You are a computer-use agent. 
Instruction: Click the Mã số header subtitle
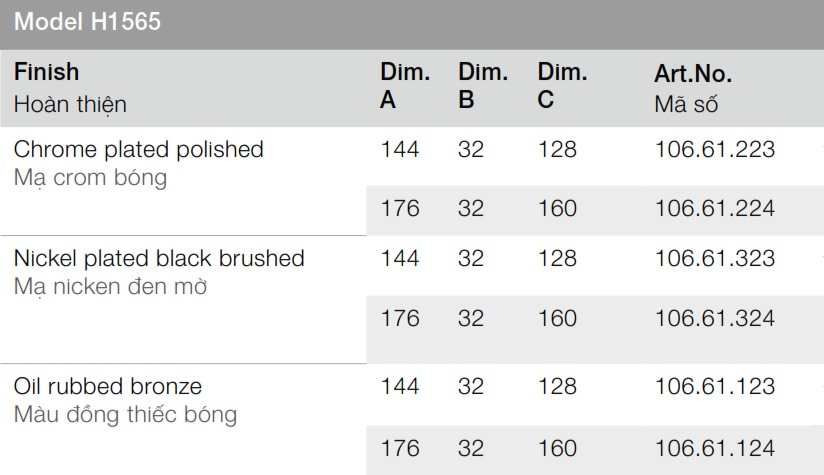[686, 104]
